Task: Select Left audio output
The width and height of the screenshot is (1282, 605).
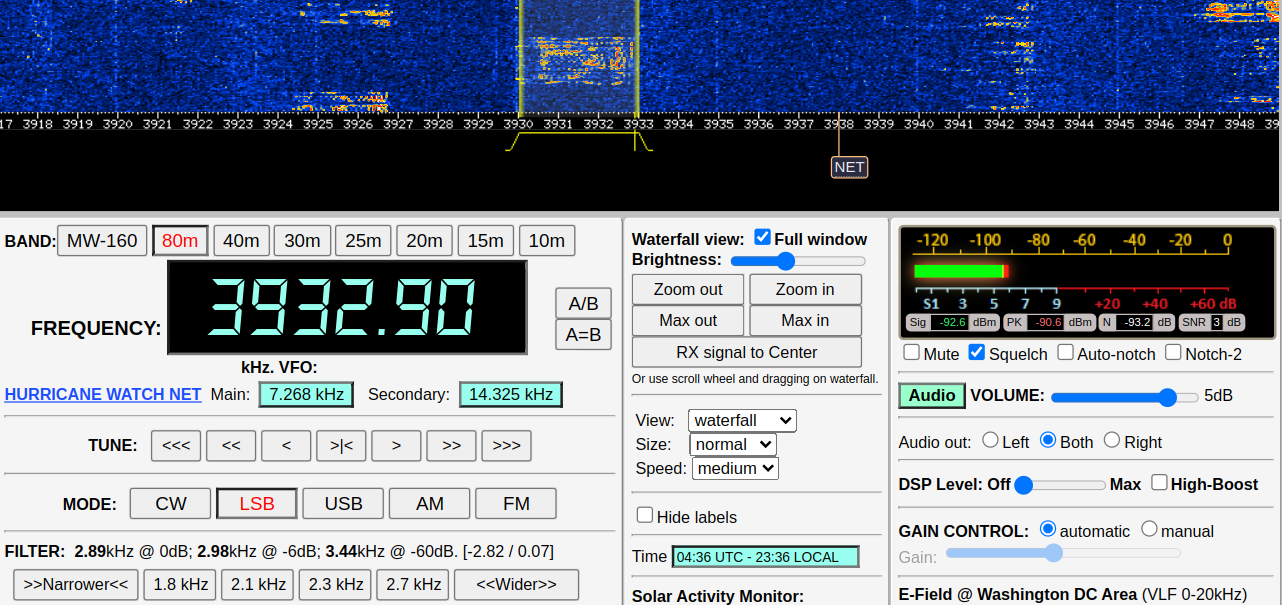Action: coord(990,440)
